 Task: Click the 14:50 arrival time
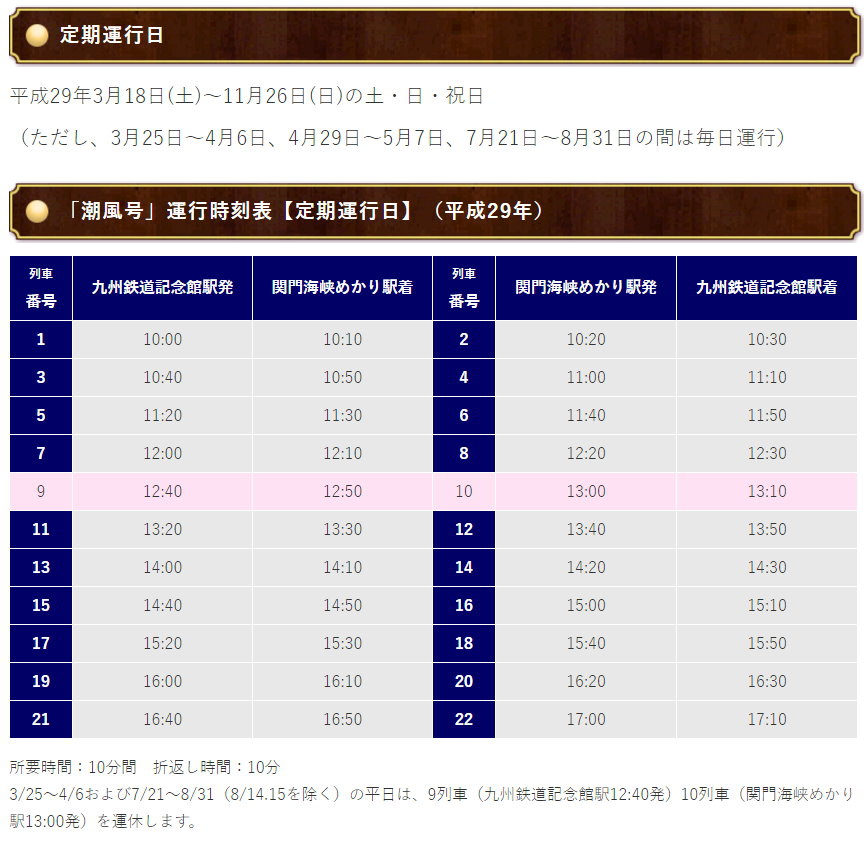[x=342, y=605]
